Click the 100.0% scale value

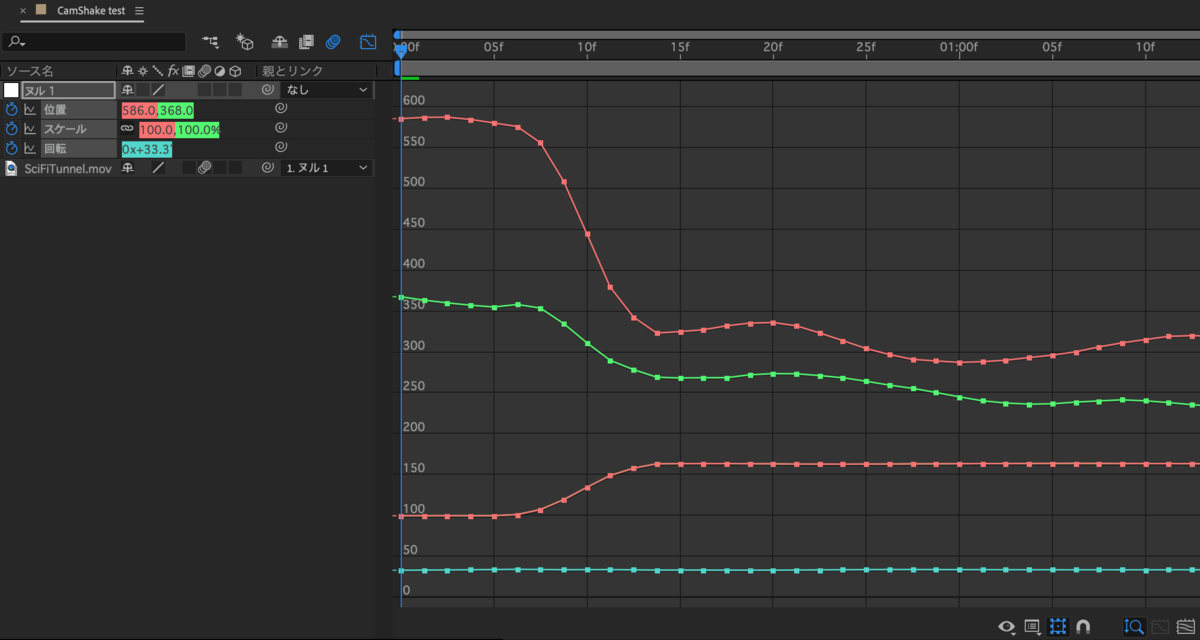199,130
